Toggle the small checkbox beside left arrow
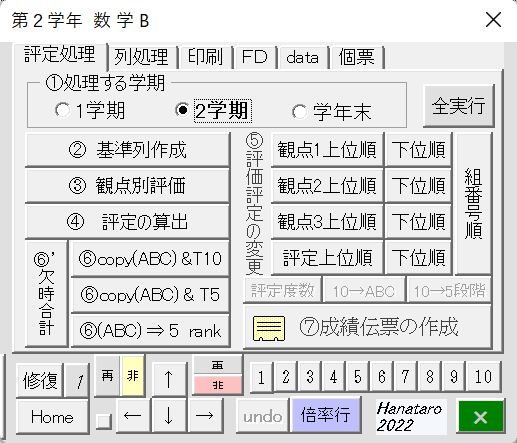Viewport: 517px width, 443px height. pos(103,421)
